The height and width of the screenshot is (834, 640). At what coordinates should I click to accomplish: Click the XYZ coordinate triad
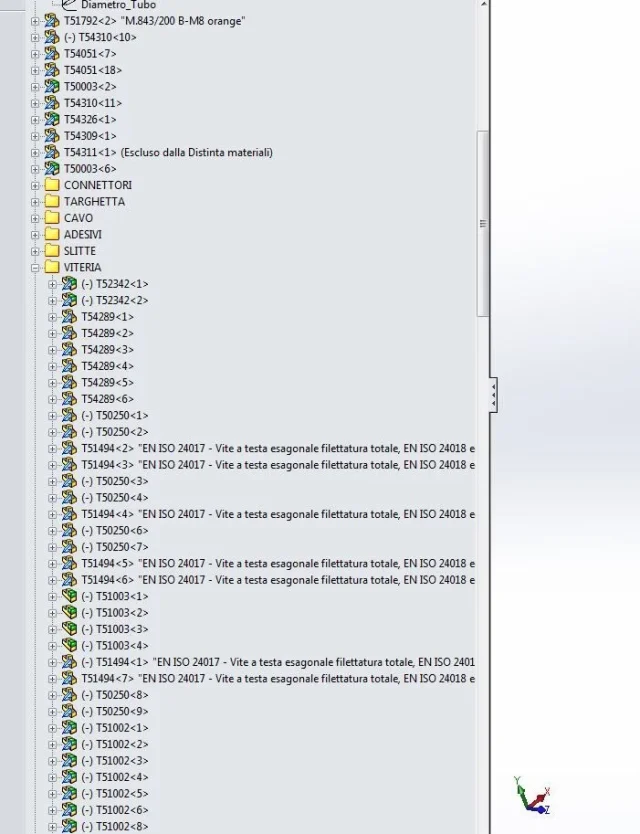point(533,796)
